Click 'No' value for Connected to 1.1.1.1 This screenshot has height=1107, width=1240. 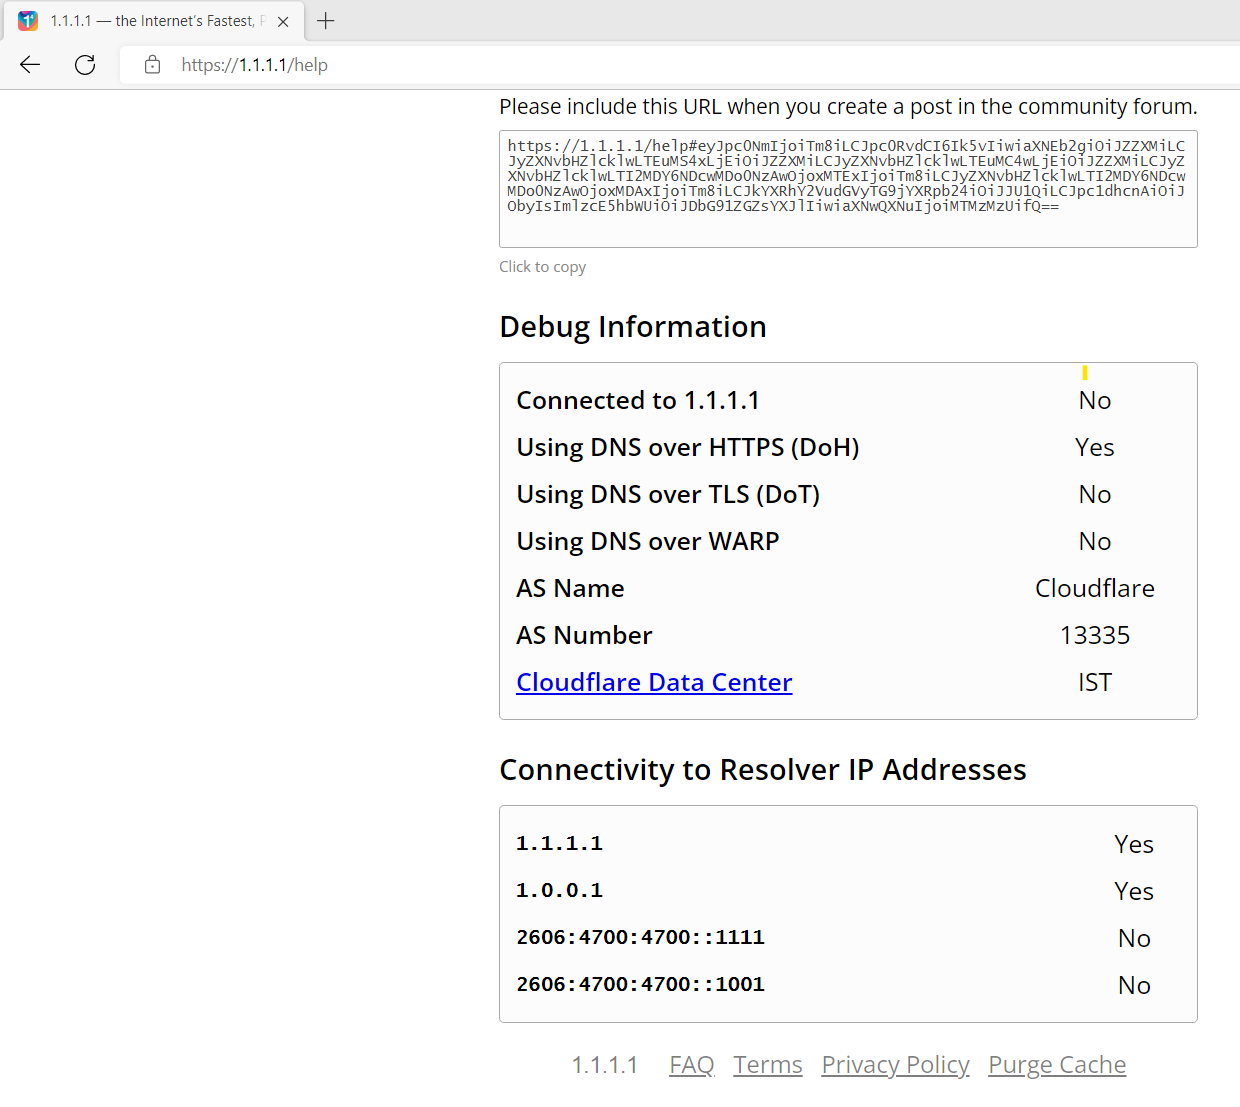pos(1095,400)
